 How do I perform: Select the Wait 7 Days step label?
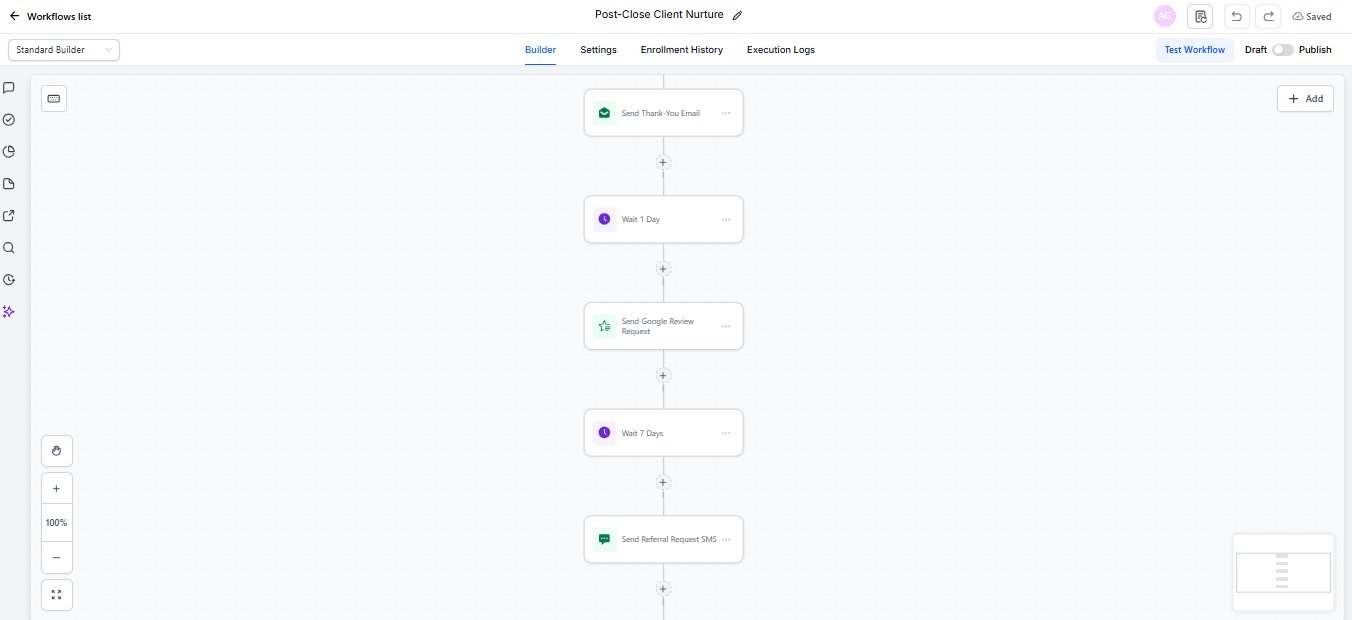(x=642, y=433)
